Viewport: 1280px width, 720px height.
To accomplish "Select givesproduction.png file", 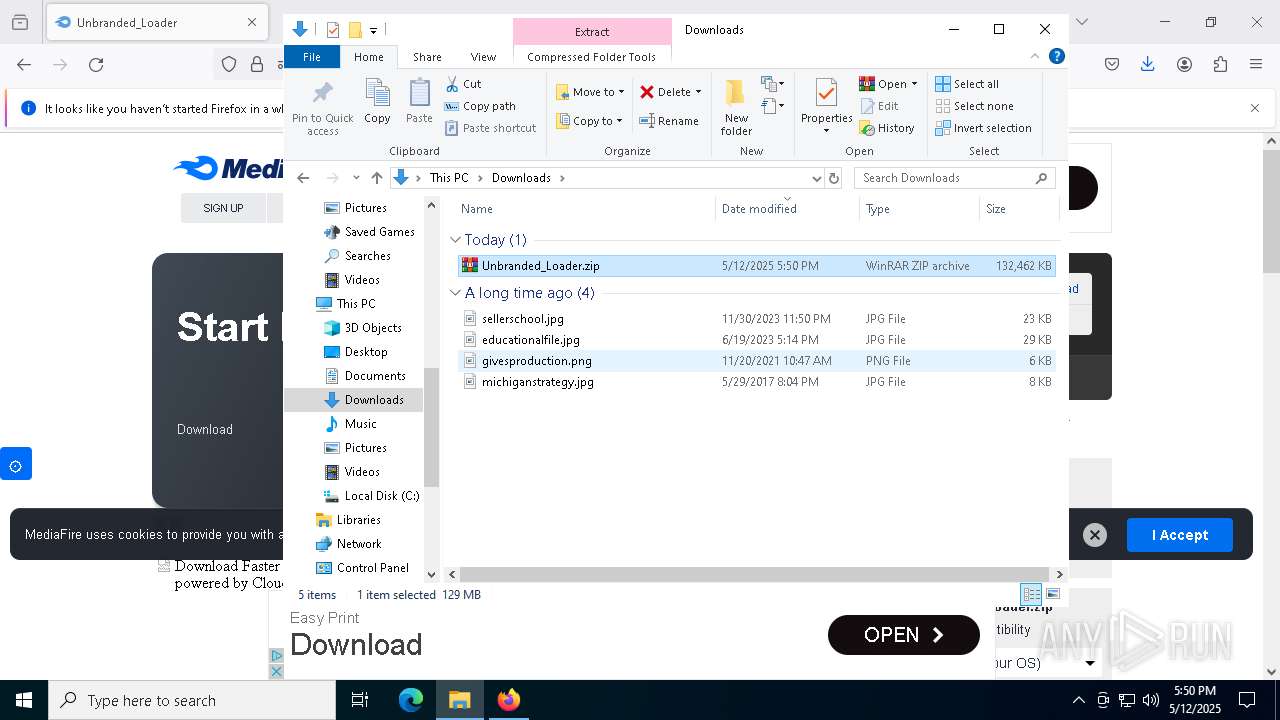I will pos(756,361).
